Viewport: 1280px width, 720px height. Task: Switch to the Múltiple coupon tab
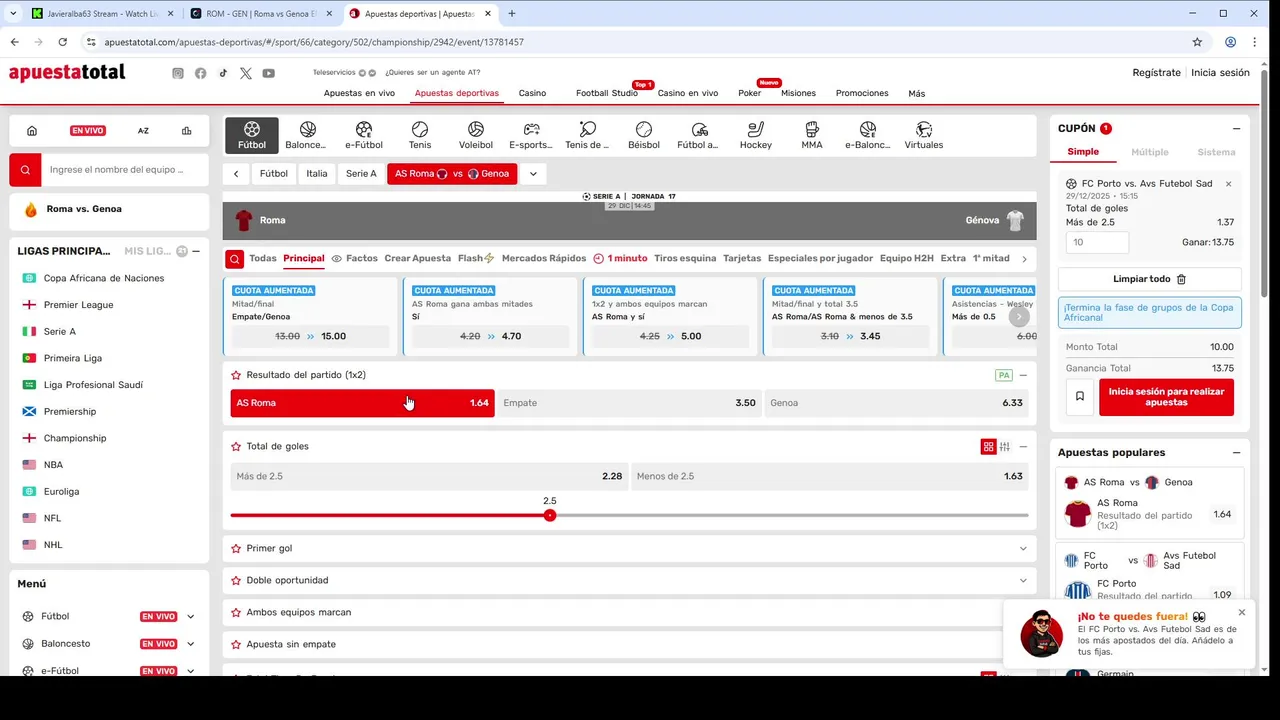(1149, 152)
